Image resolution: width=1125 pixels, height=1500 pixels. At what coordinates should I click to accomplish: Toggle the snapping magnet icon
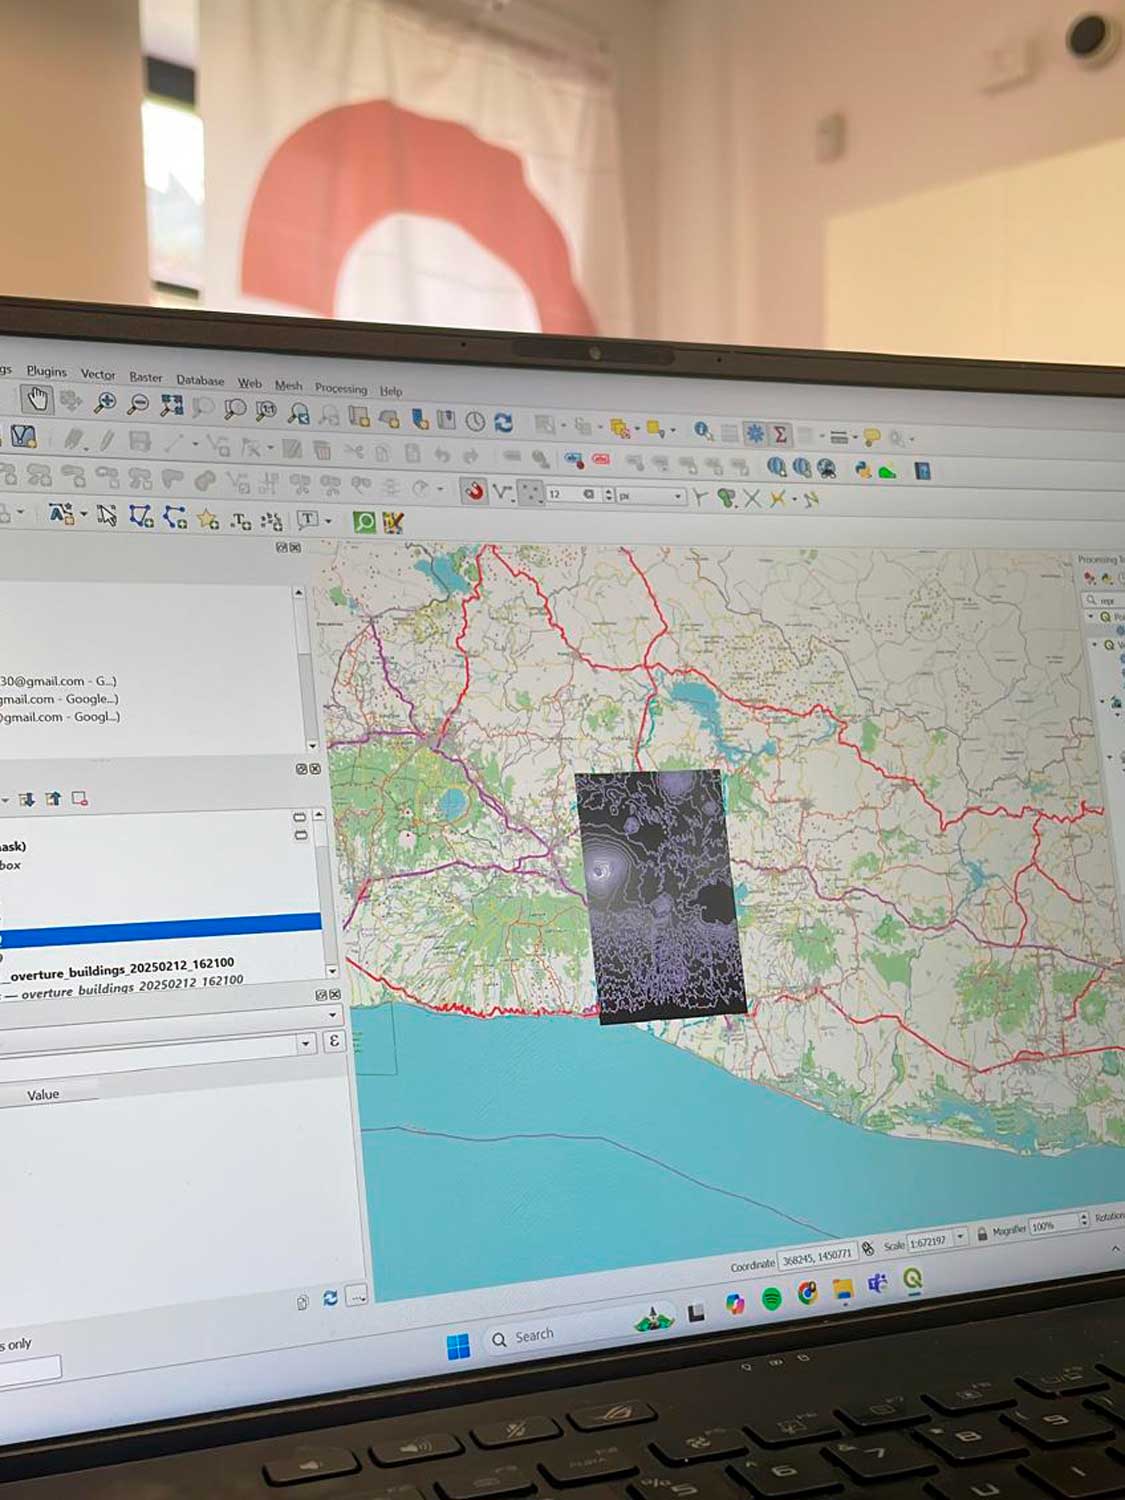pyautogui.click(x=474, y=491)
